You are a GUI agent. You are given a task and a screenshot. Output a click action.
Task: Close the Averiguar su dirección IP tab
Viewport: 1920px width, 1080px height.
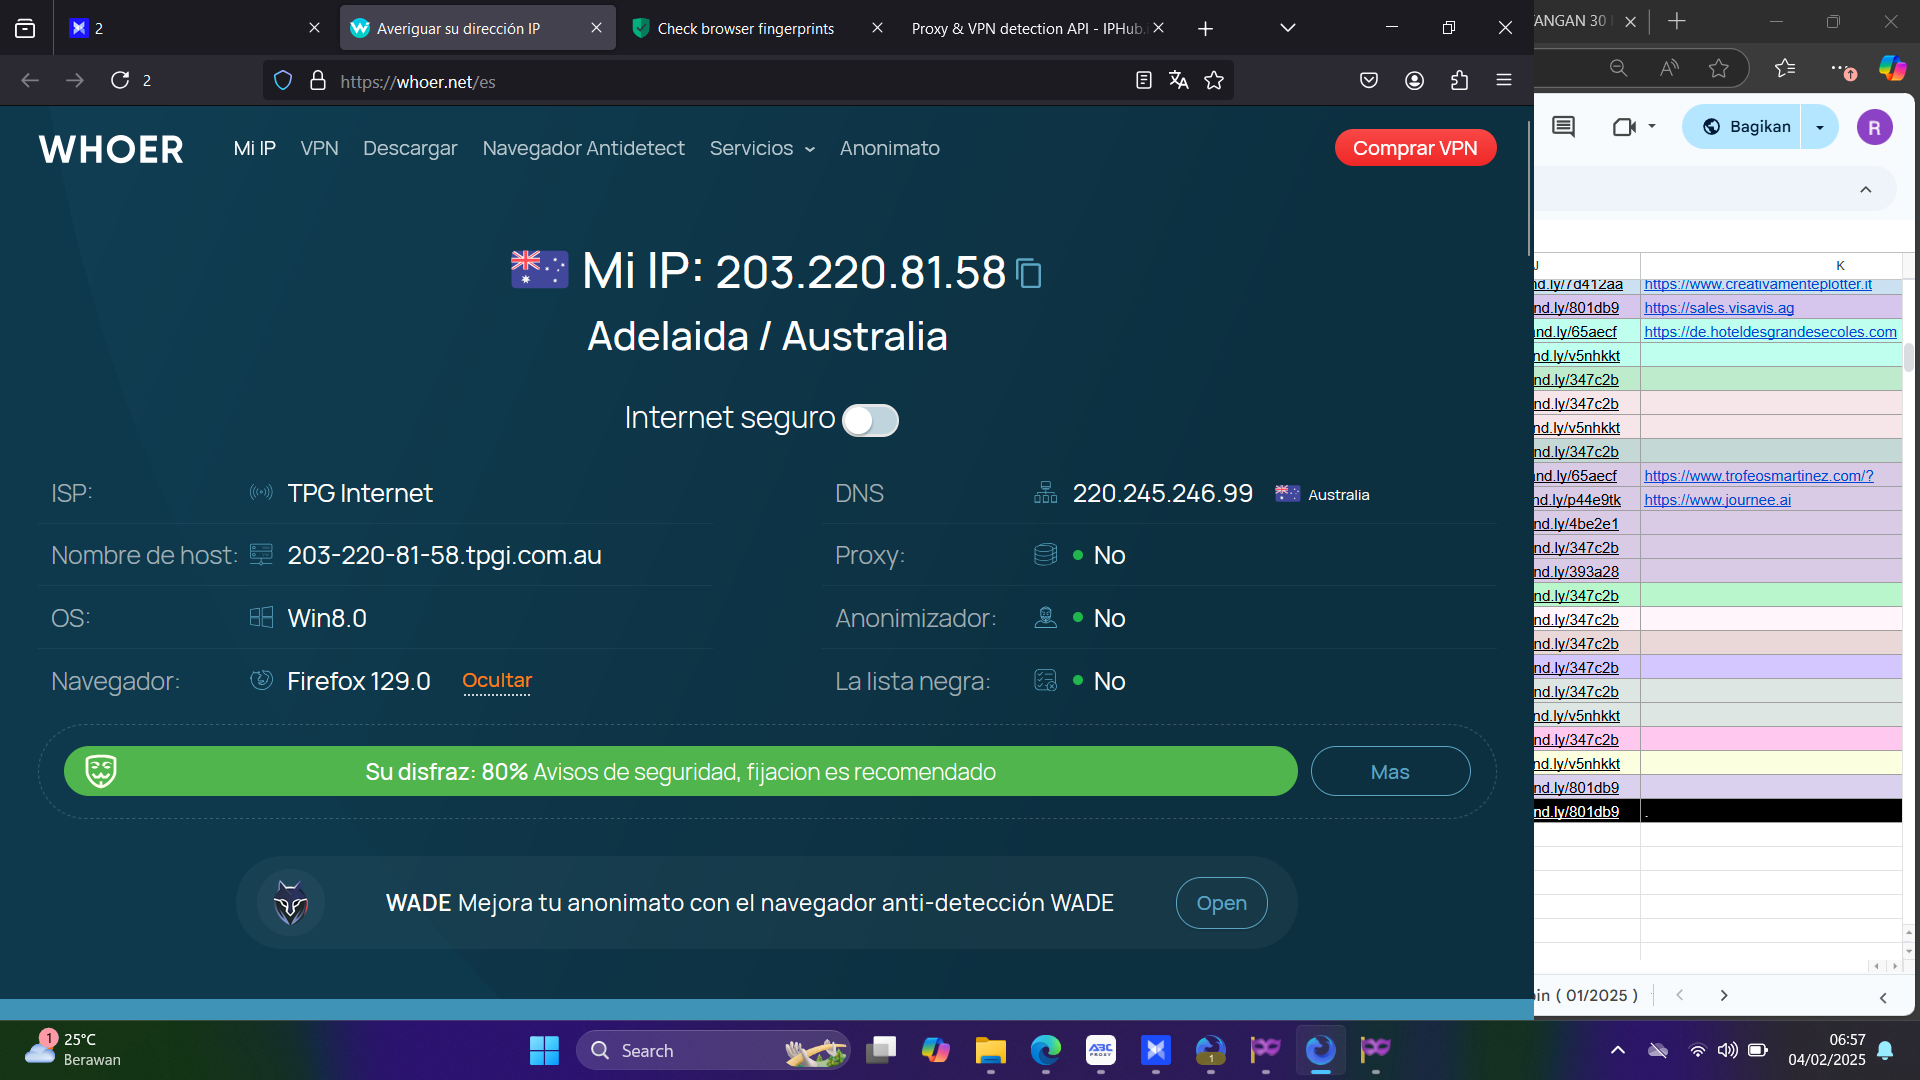point(597,28)
